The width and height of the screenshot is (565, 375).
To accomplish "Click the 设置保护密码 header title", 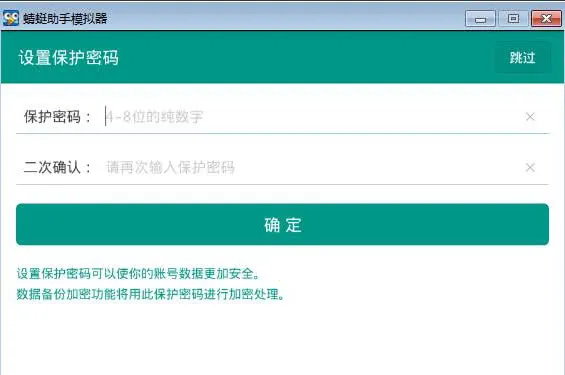I will tap(69, 58).
